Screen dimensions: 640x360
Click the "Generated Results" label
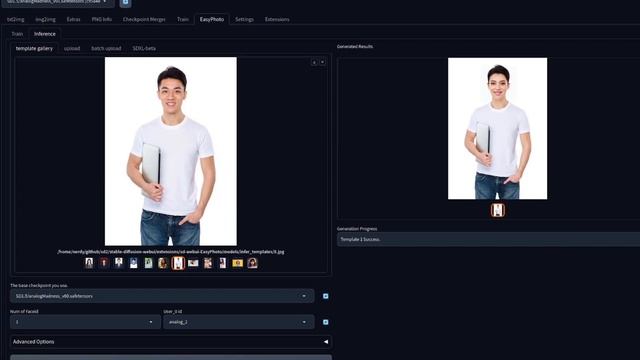355,47
